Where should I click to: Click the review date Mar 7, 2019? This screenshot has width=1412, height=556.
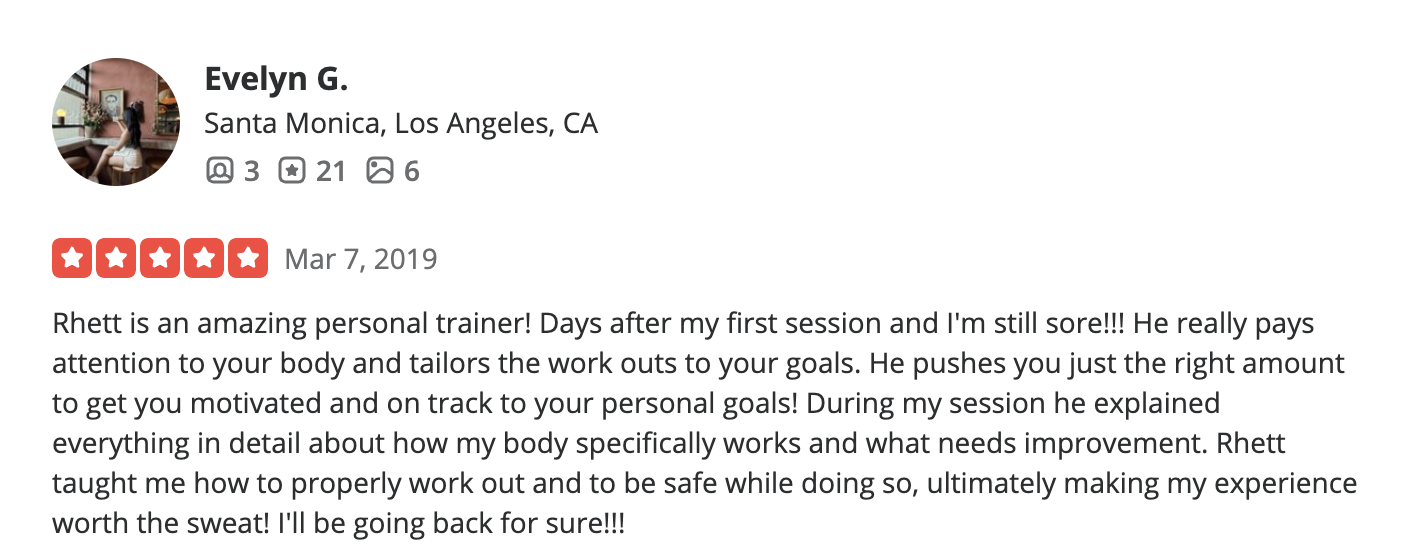tap(361, 259)
